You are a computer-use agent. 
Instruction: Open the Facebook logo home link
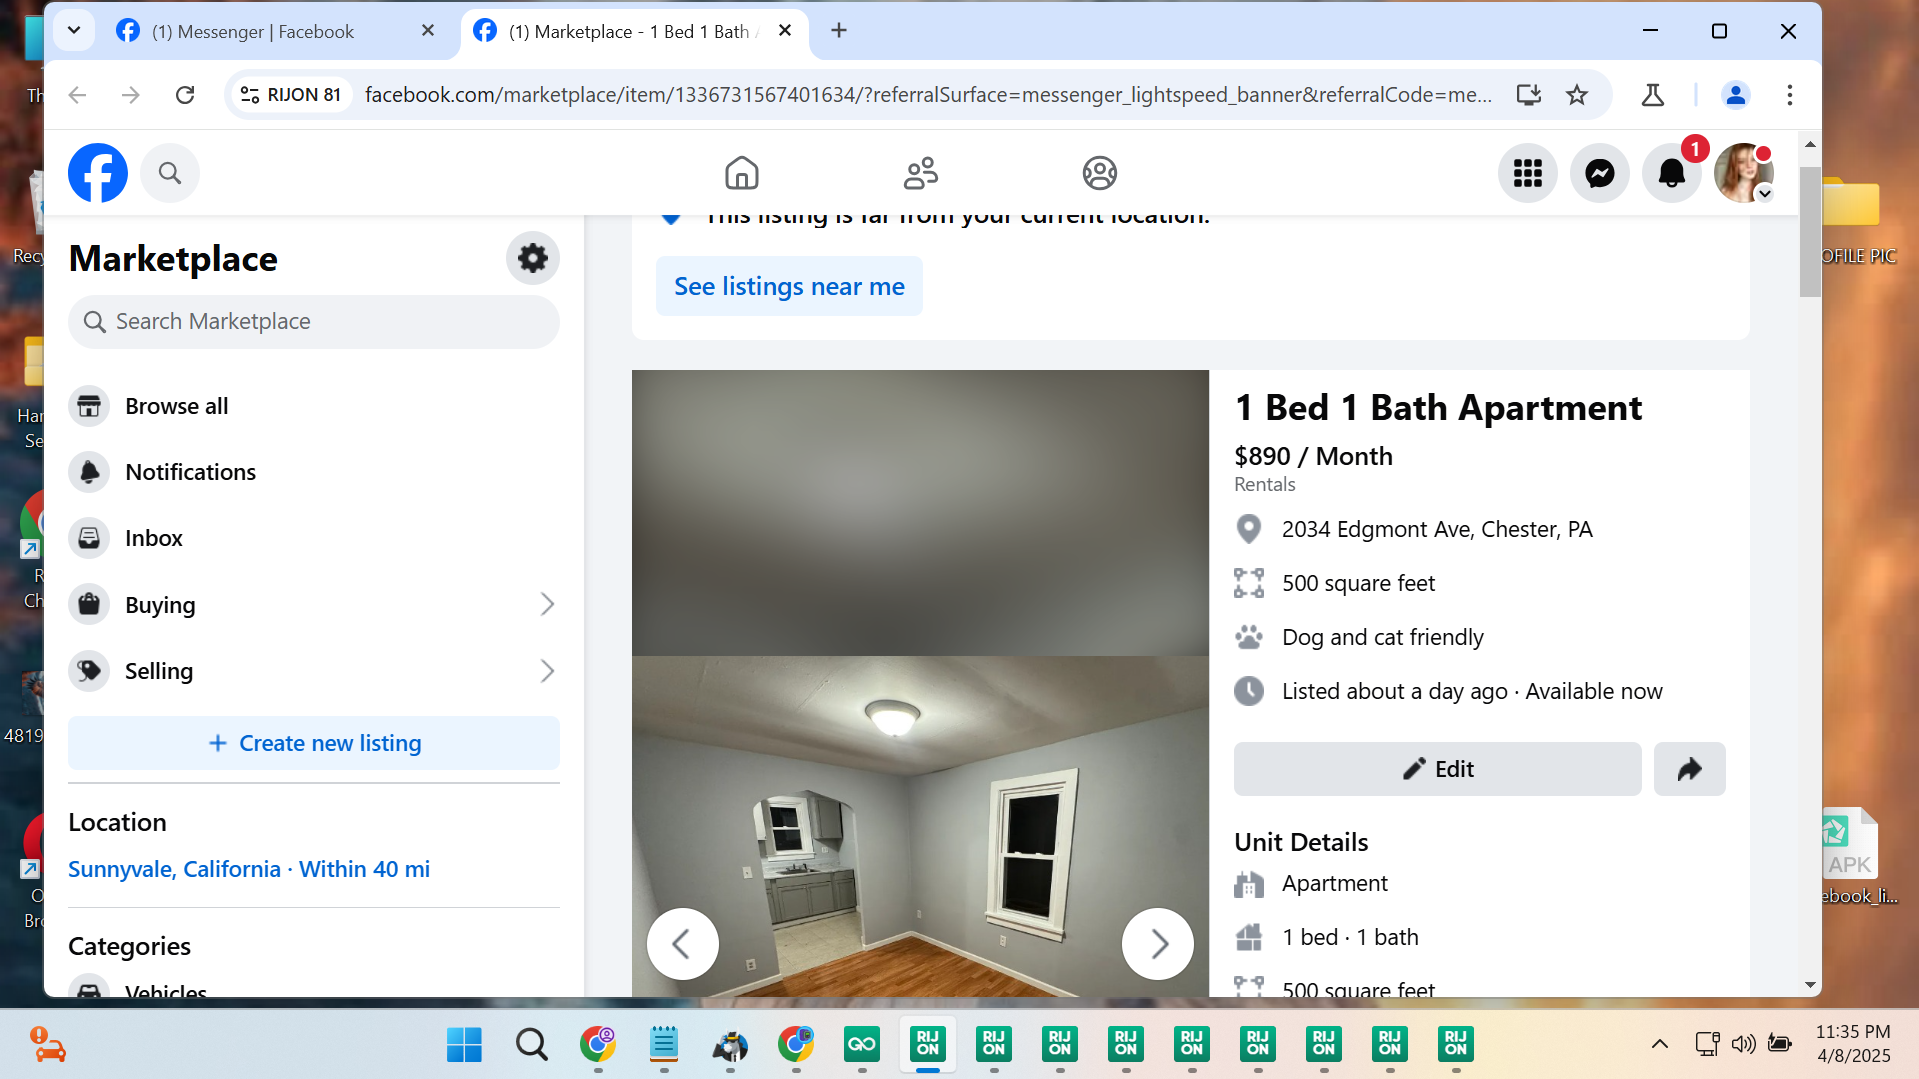[x=98, y=173]
